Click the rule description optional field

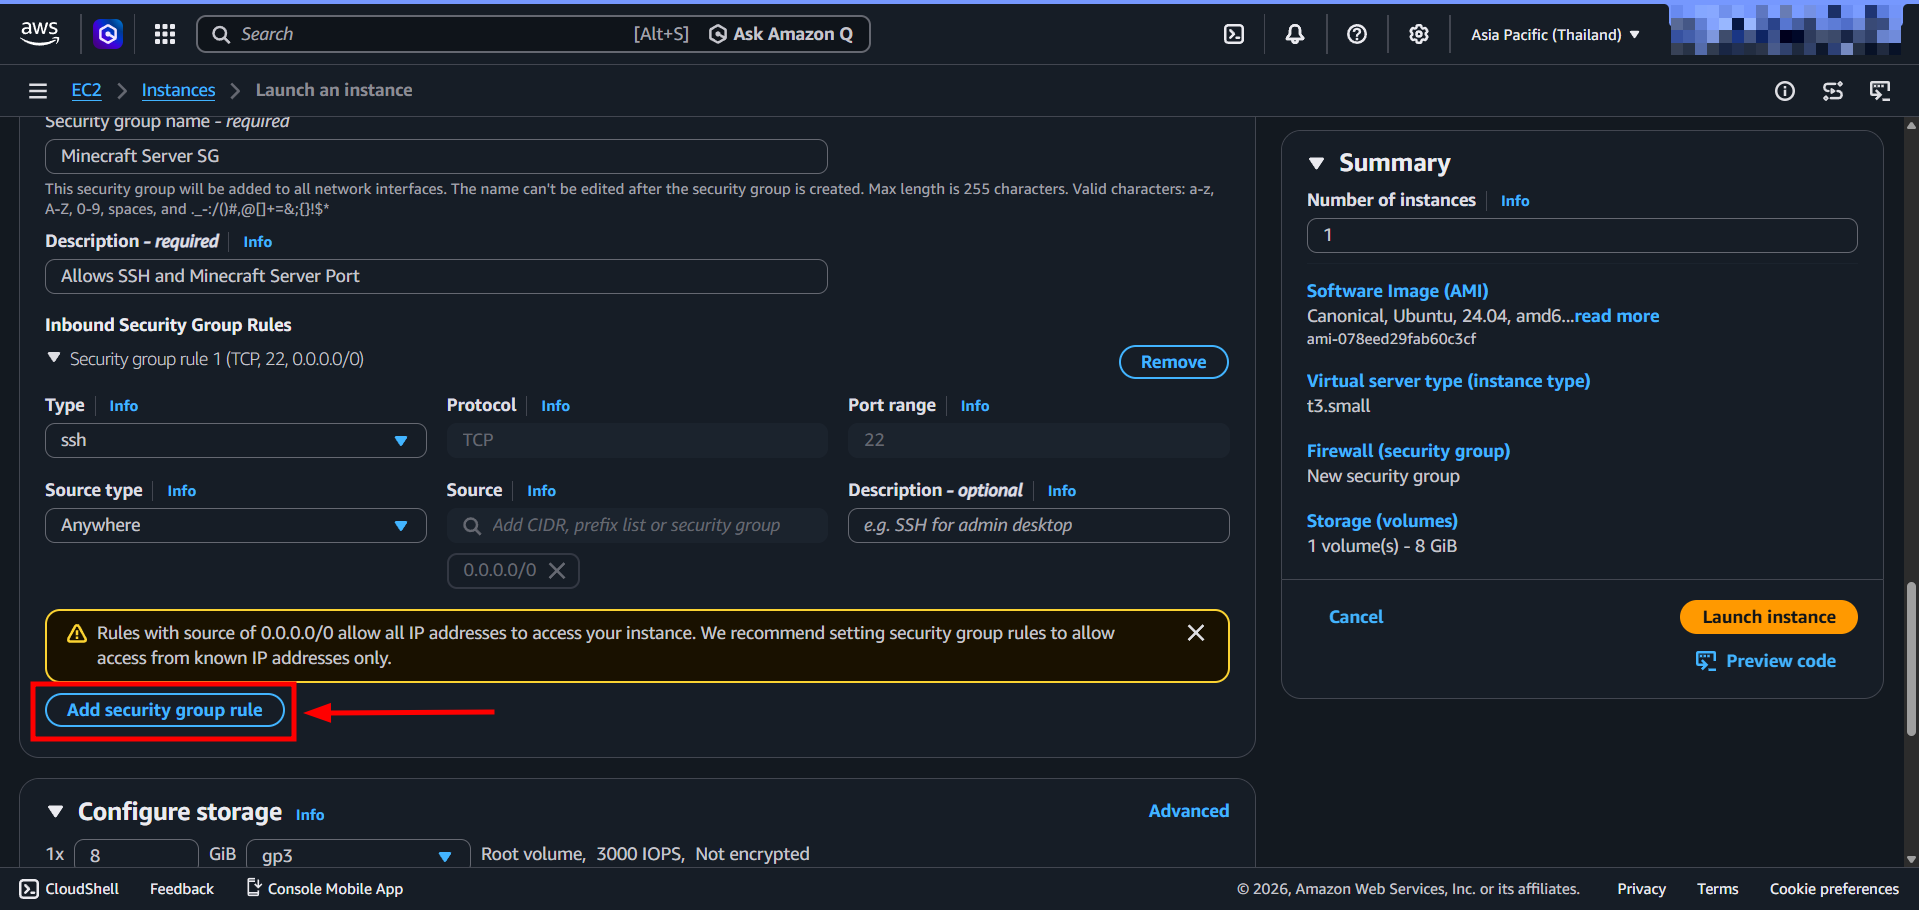coord(1038,526)
